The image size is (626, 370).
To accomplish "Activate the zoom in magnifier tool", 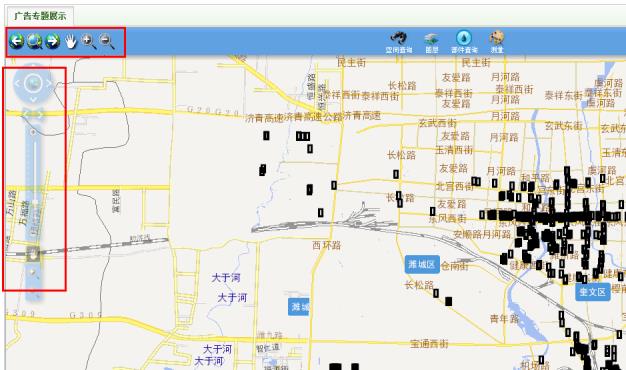I will pos(89,42).
